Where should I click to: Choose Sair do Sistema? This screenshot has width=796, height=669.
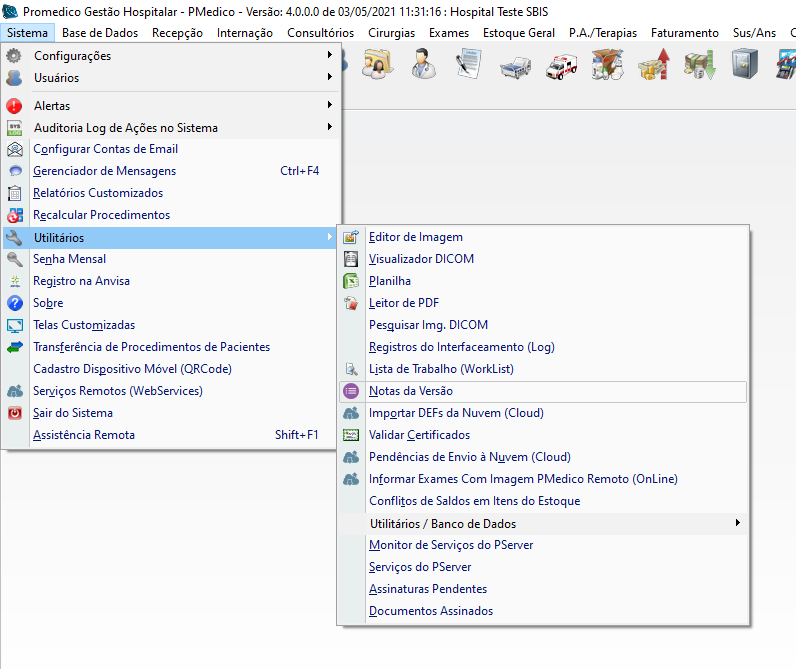pos(73,413)
